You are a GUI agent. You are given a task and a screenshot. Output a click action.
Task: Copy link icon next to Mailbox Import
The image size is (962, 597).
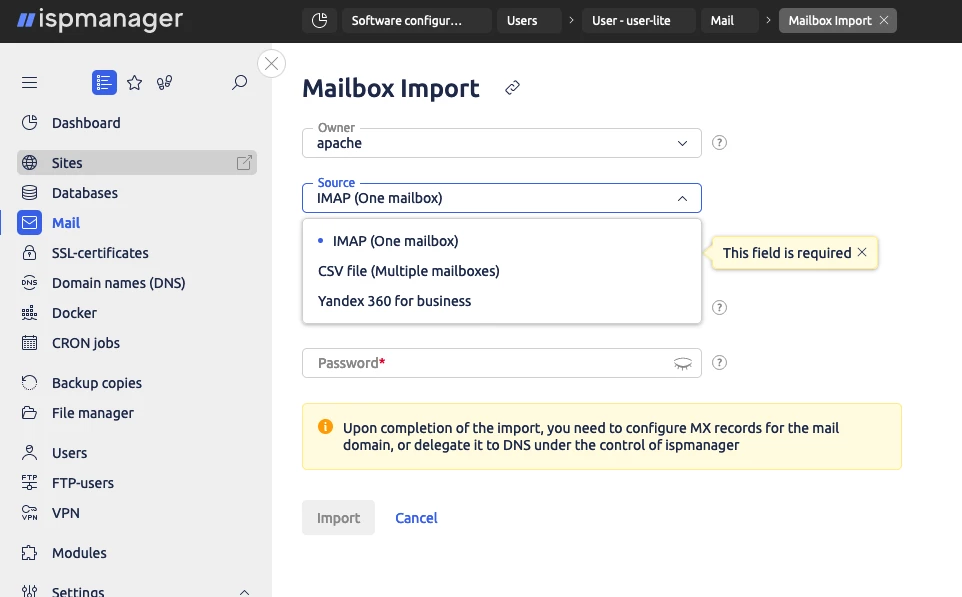coord(512,88)
